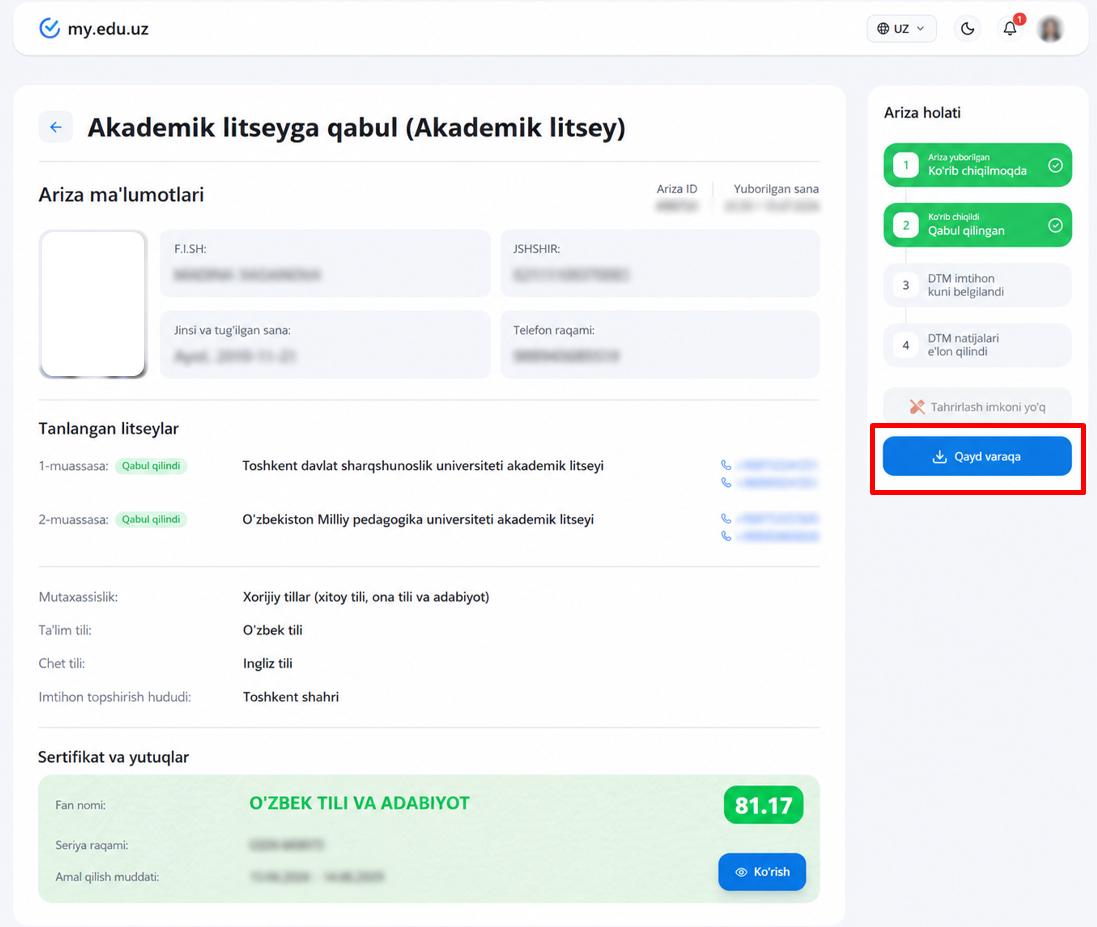The width and height of the screenshot is (1097, 927).
Task: Expand the UZ language dropdown
Action: pos(901,29)
